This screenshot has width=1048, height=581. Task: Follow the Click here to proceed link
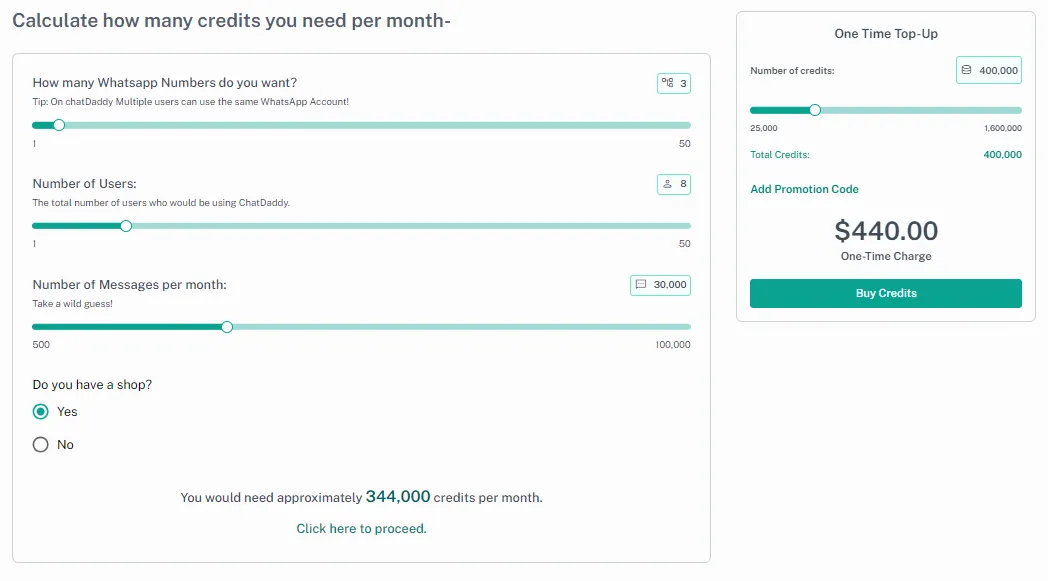tap(361, 528)
